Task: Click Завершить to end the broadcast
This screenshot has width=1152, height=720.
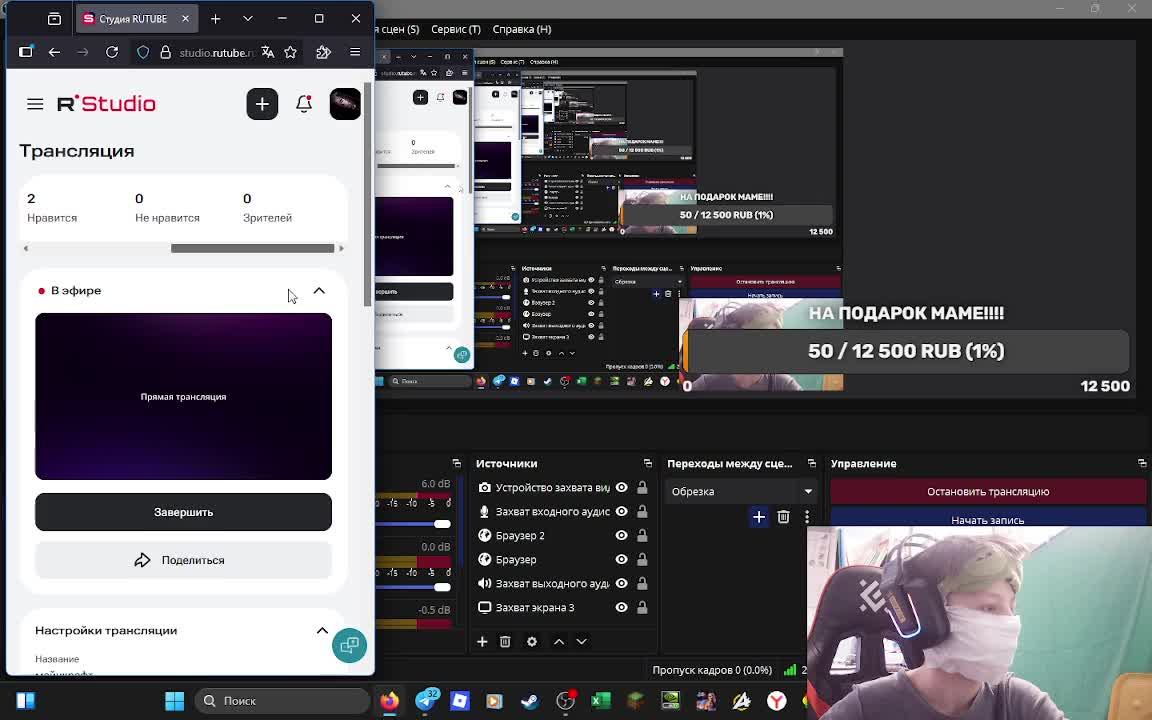Action: click(x=184, y=512)
